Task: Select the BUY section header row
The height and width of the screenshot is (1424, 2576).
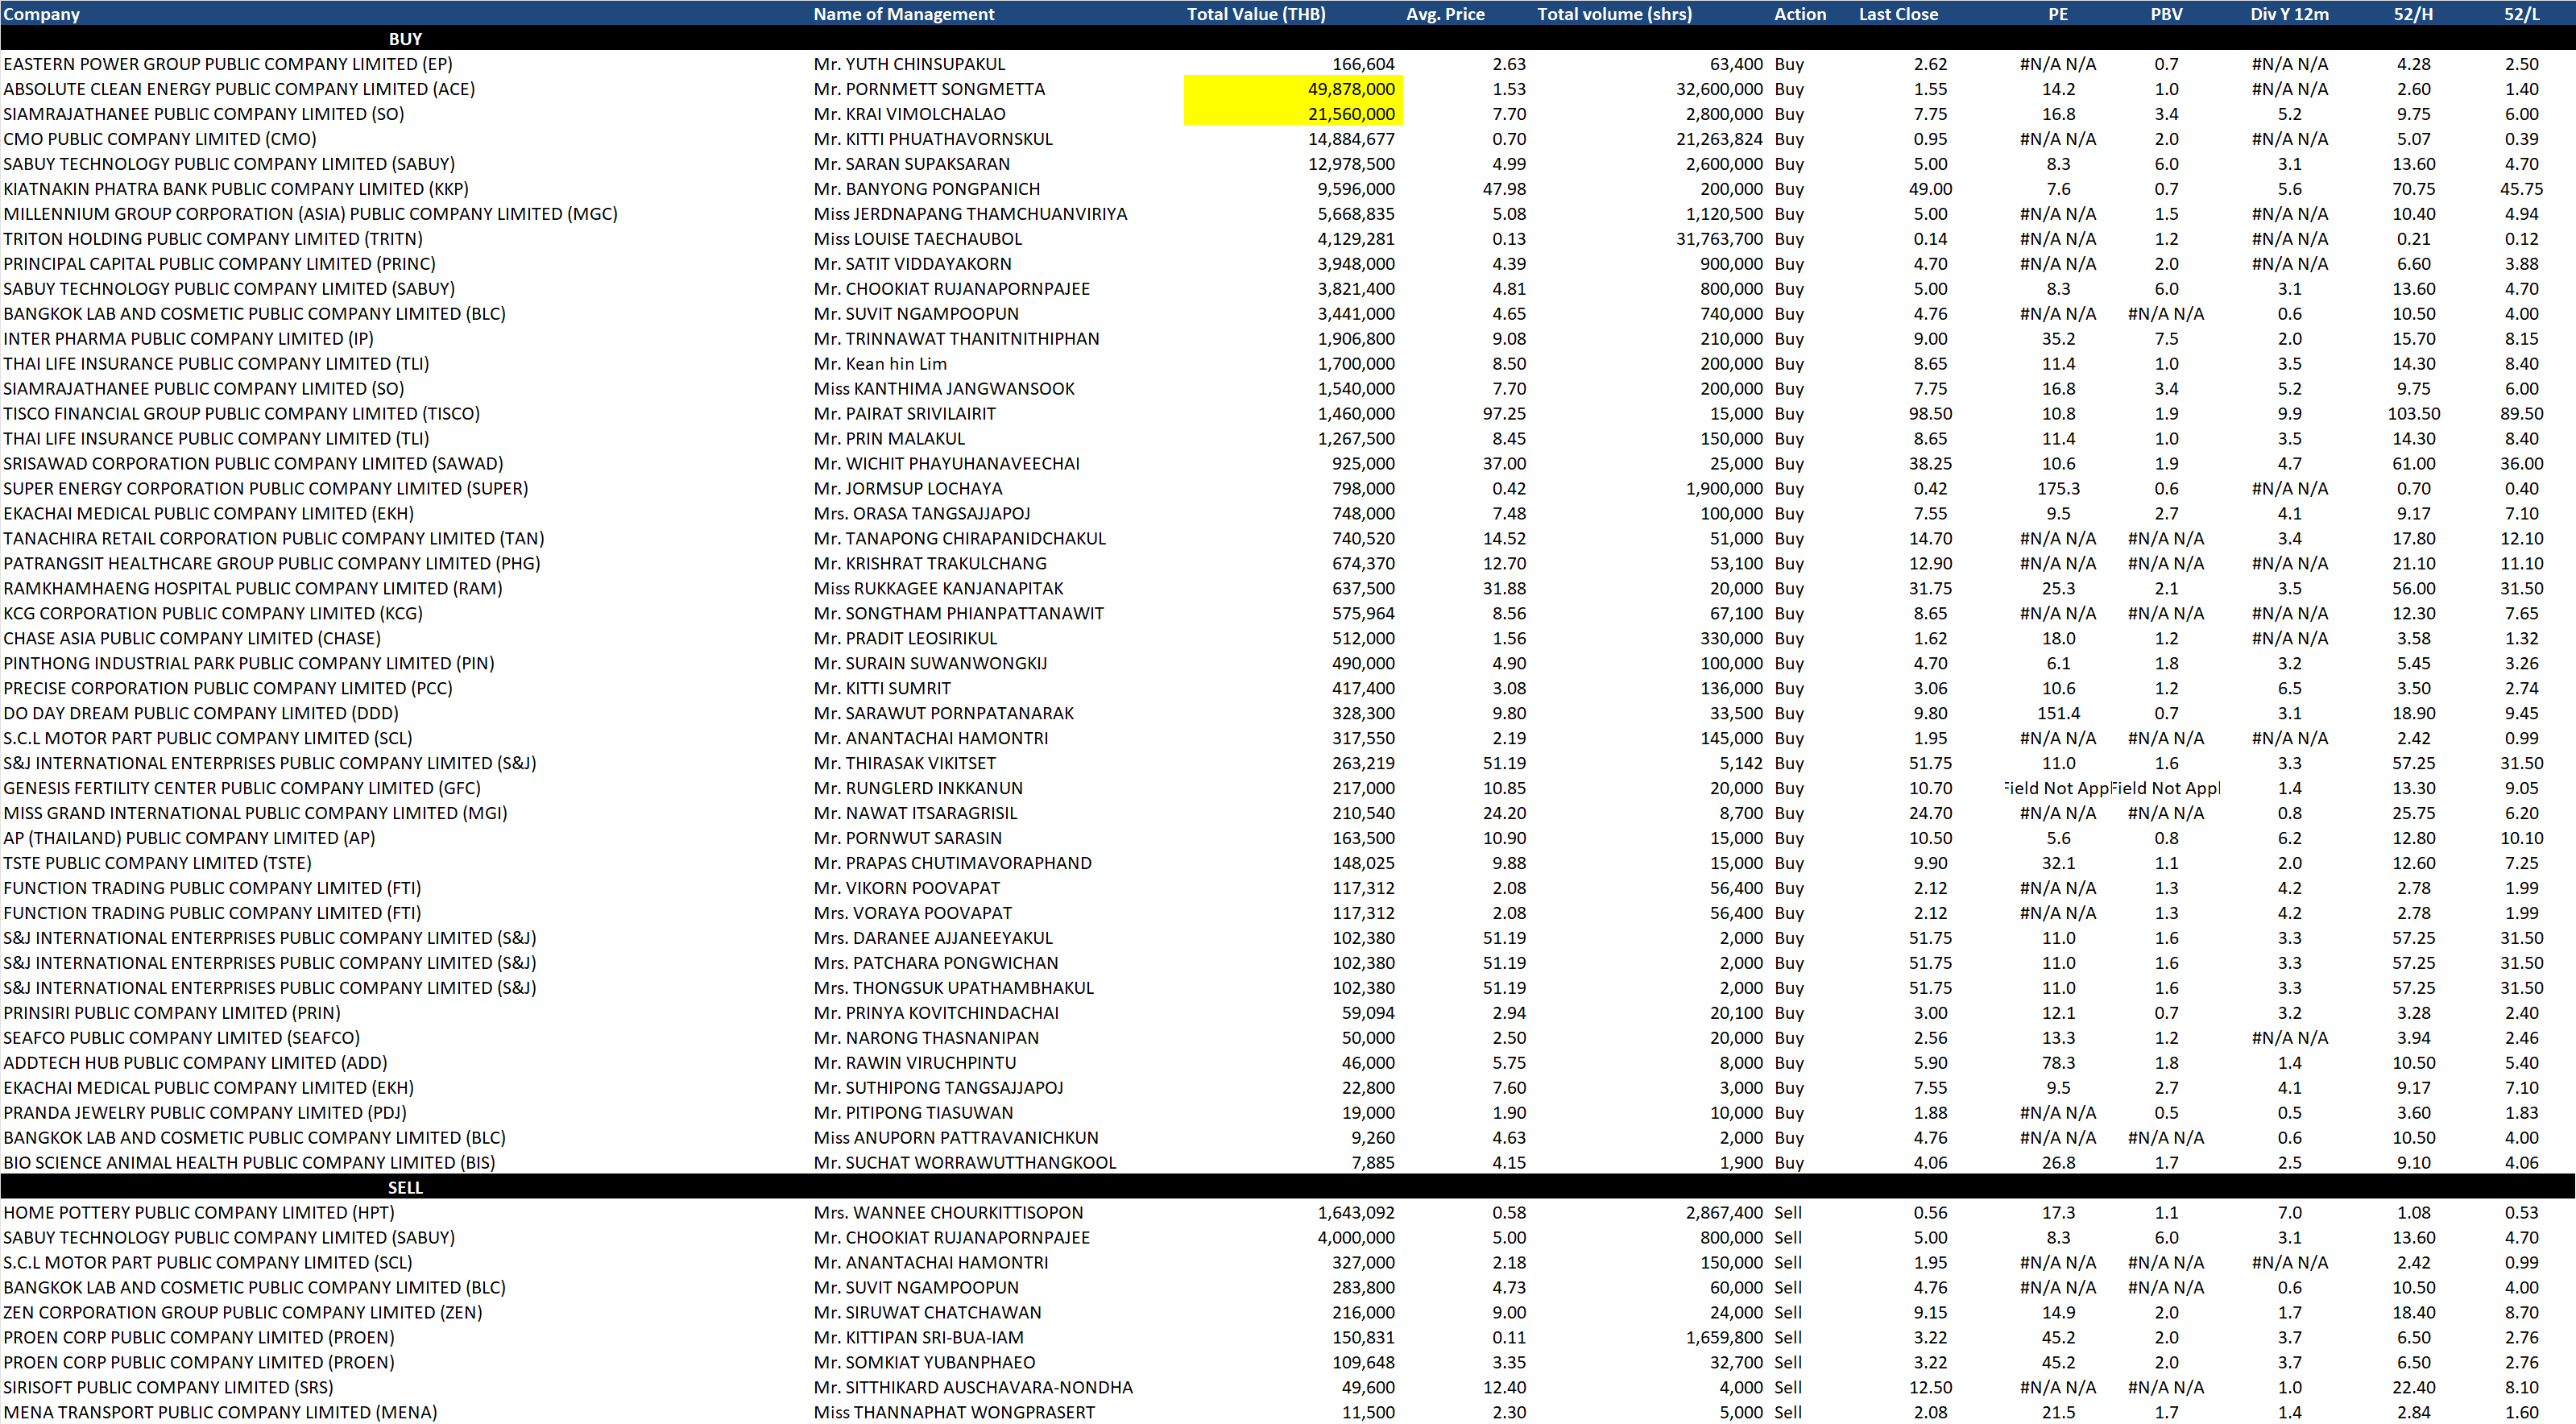Action: click(1288, 39)
